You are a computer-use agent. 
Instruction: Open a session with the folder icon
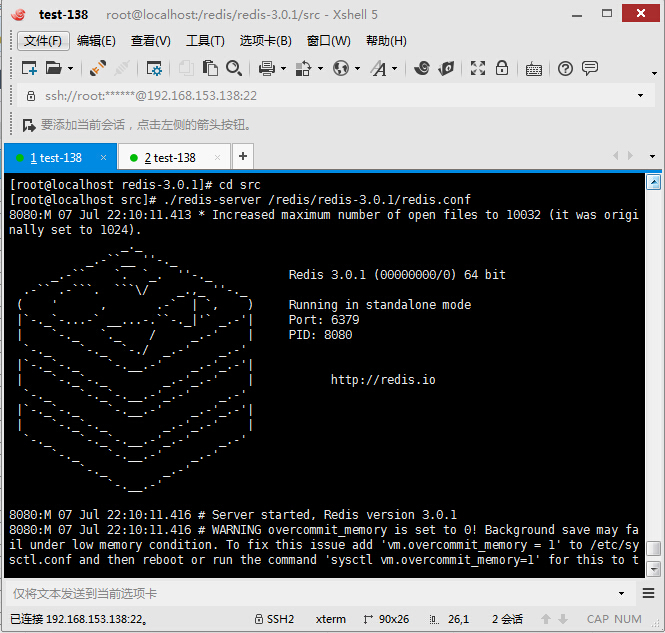54,68
